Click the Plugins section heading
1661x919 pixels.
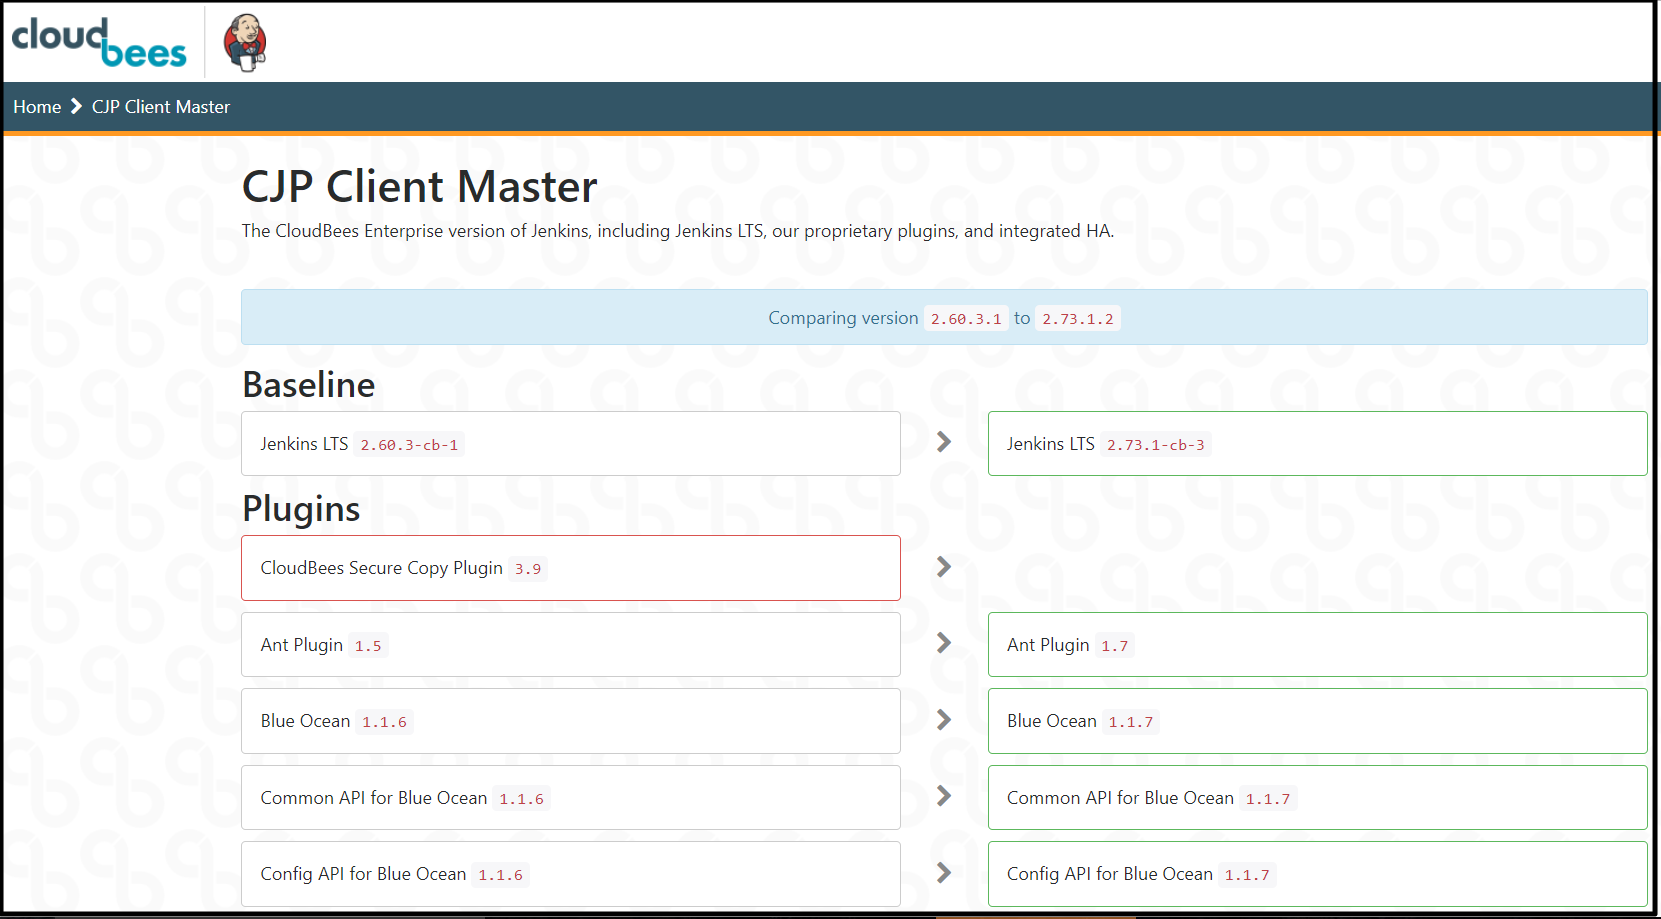(301, 509)
